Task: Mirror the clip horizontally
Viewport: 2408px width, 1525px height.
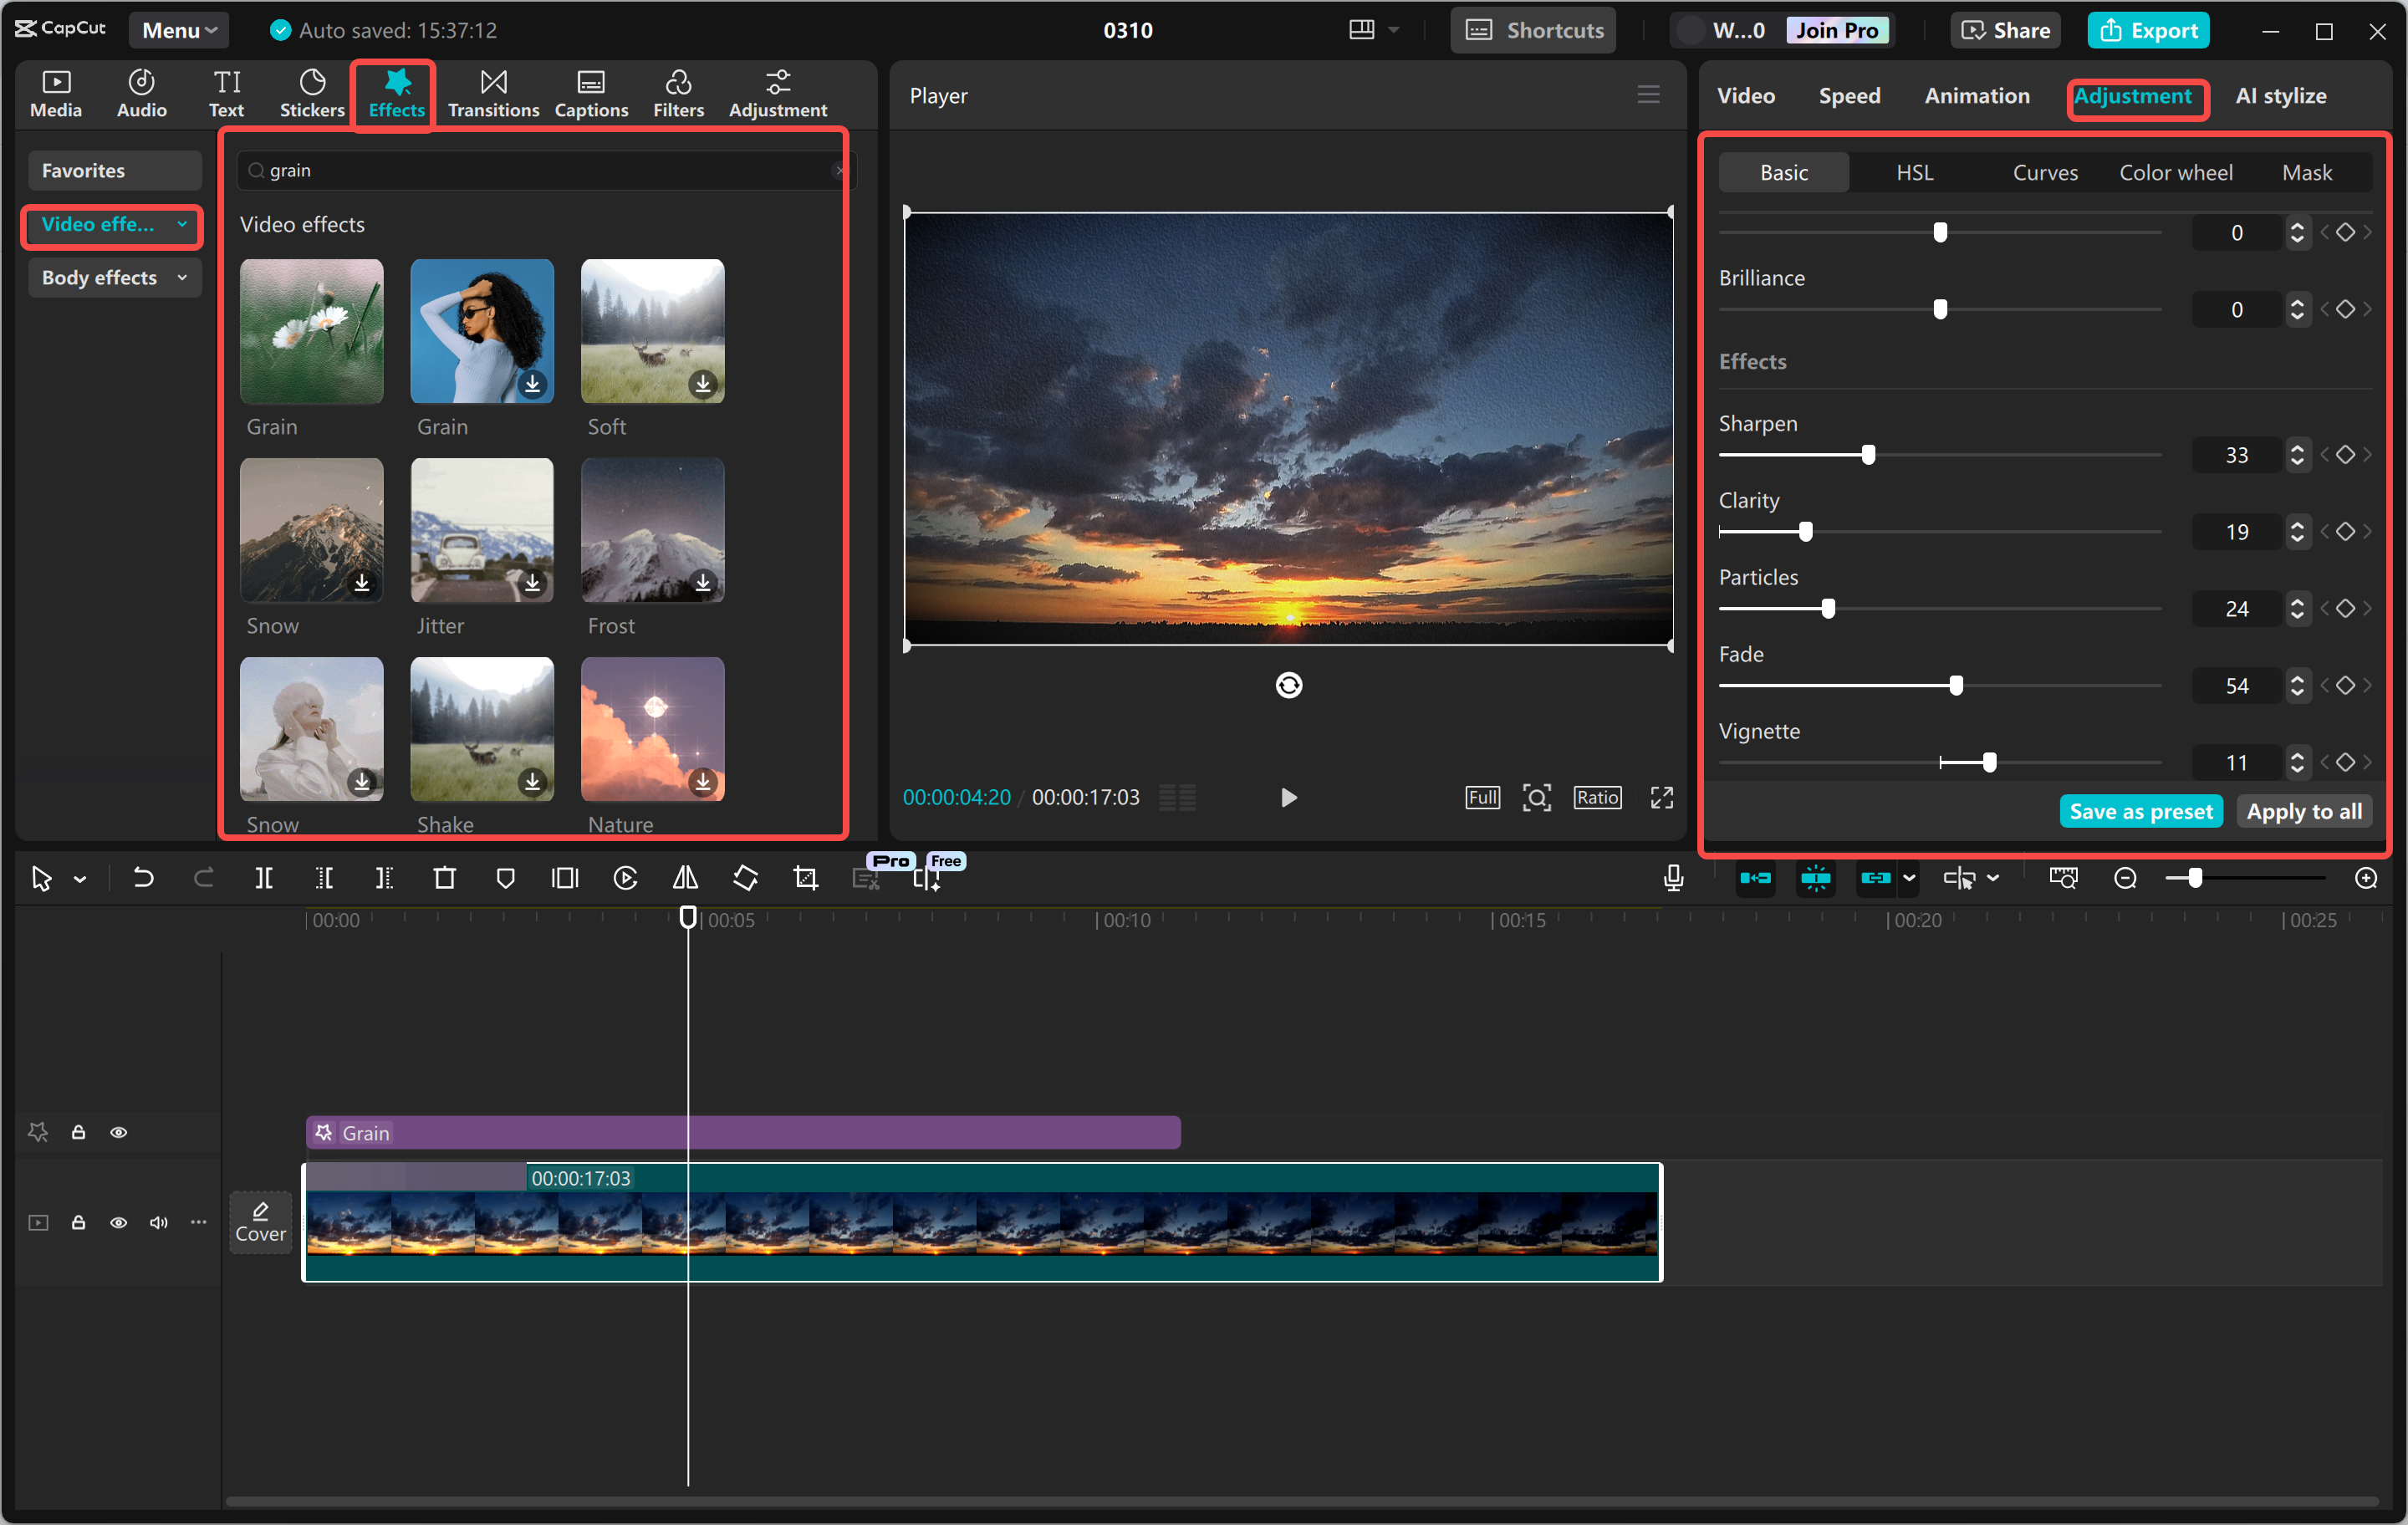Action: pyautogui.click(x=685, y=878)
